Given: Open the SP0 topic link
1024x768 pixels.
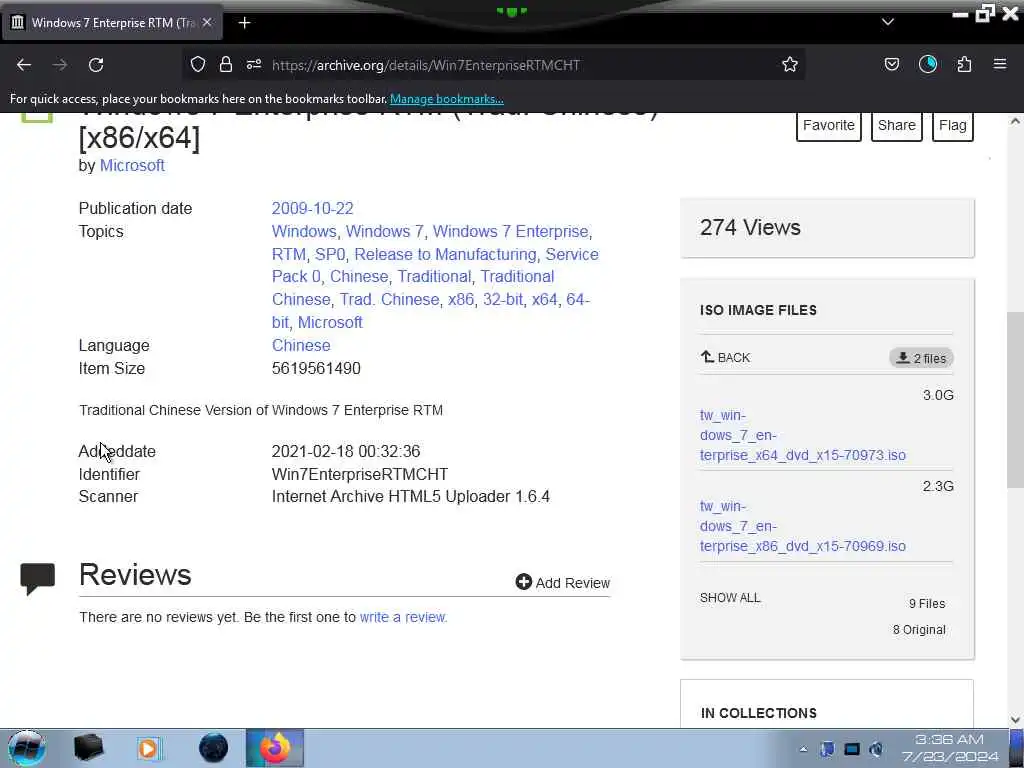Looking at the screenshot, I should click(x=330, y=255).
